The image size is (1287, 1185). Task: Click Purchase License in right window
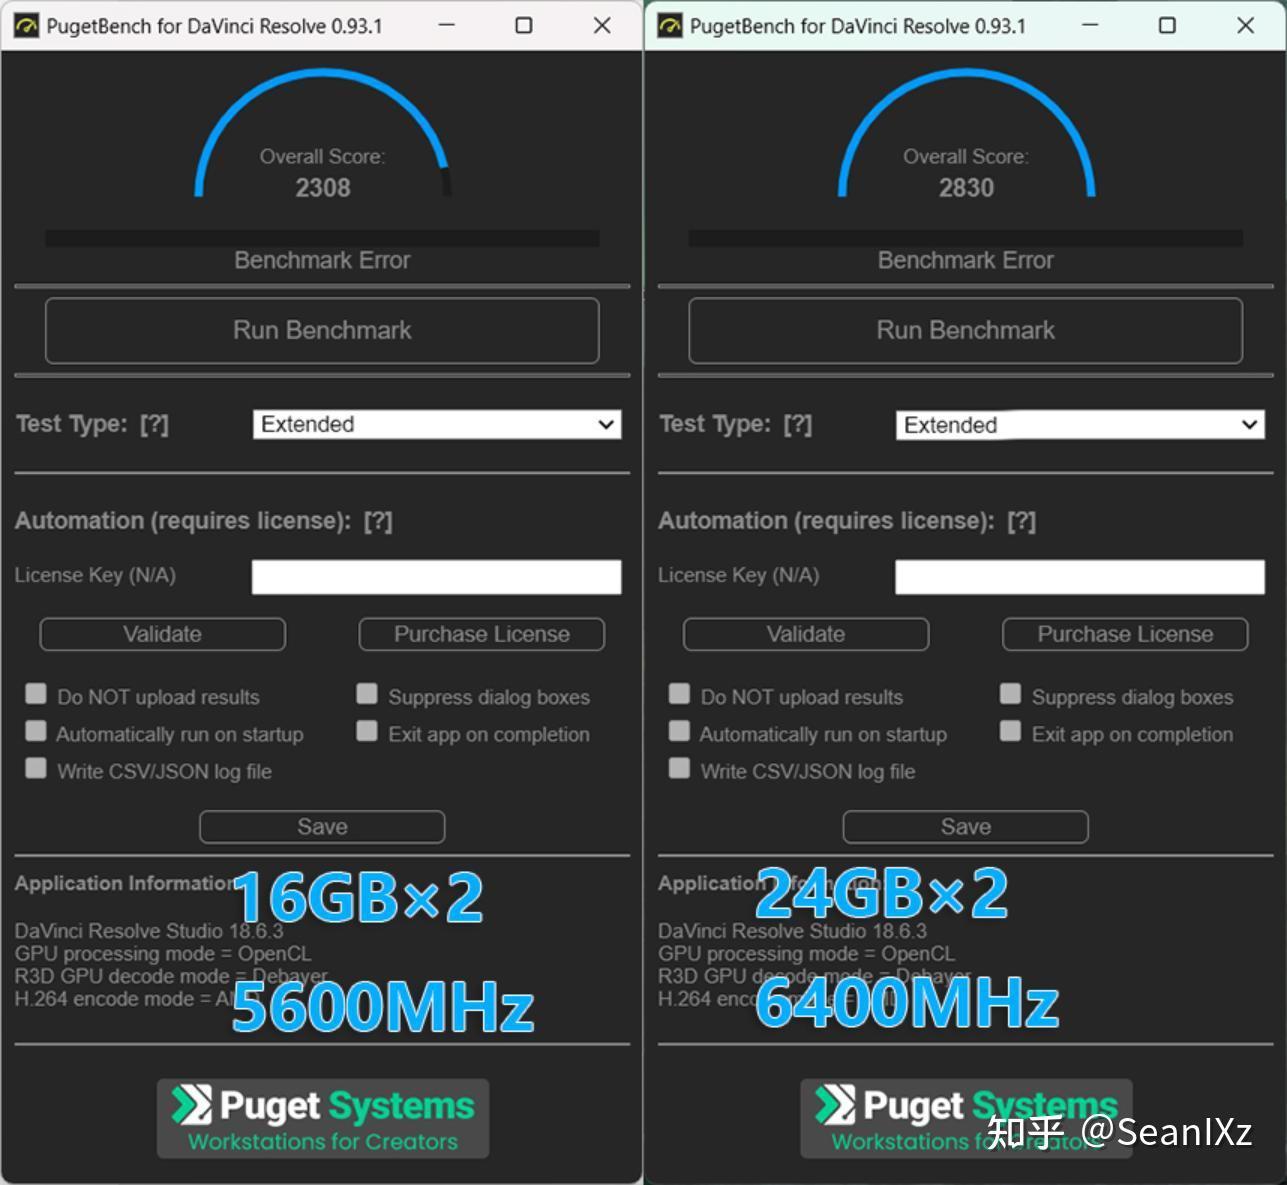[1125, 634]
